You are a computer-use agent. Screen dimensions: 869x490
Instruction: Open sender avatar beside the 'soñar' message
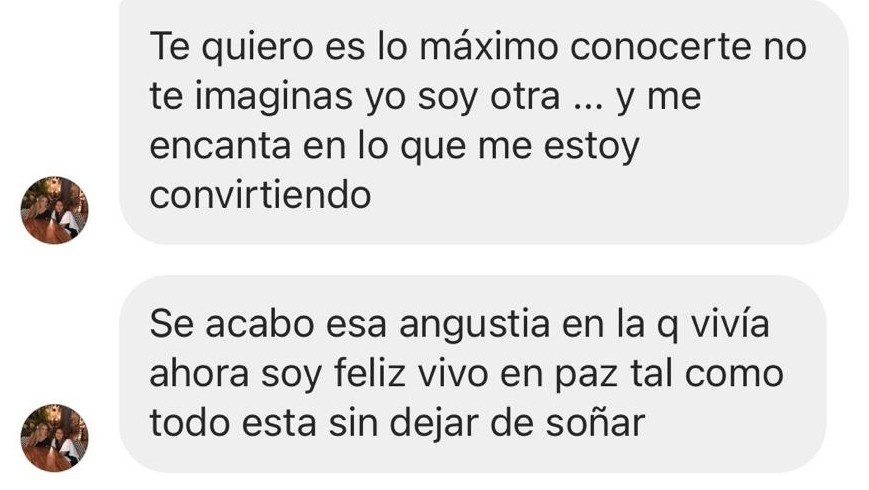(54, 438)
